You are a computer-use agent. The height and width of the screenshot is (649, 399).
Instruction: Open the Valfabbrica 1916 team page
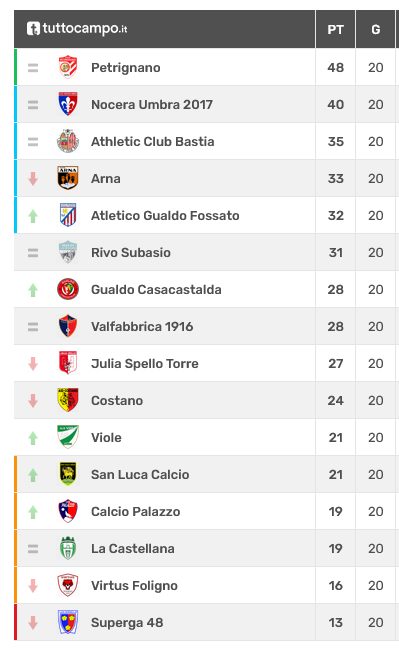142,327
